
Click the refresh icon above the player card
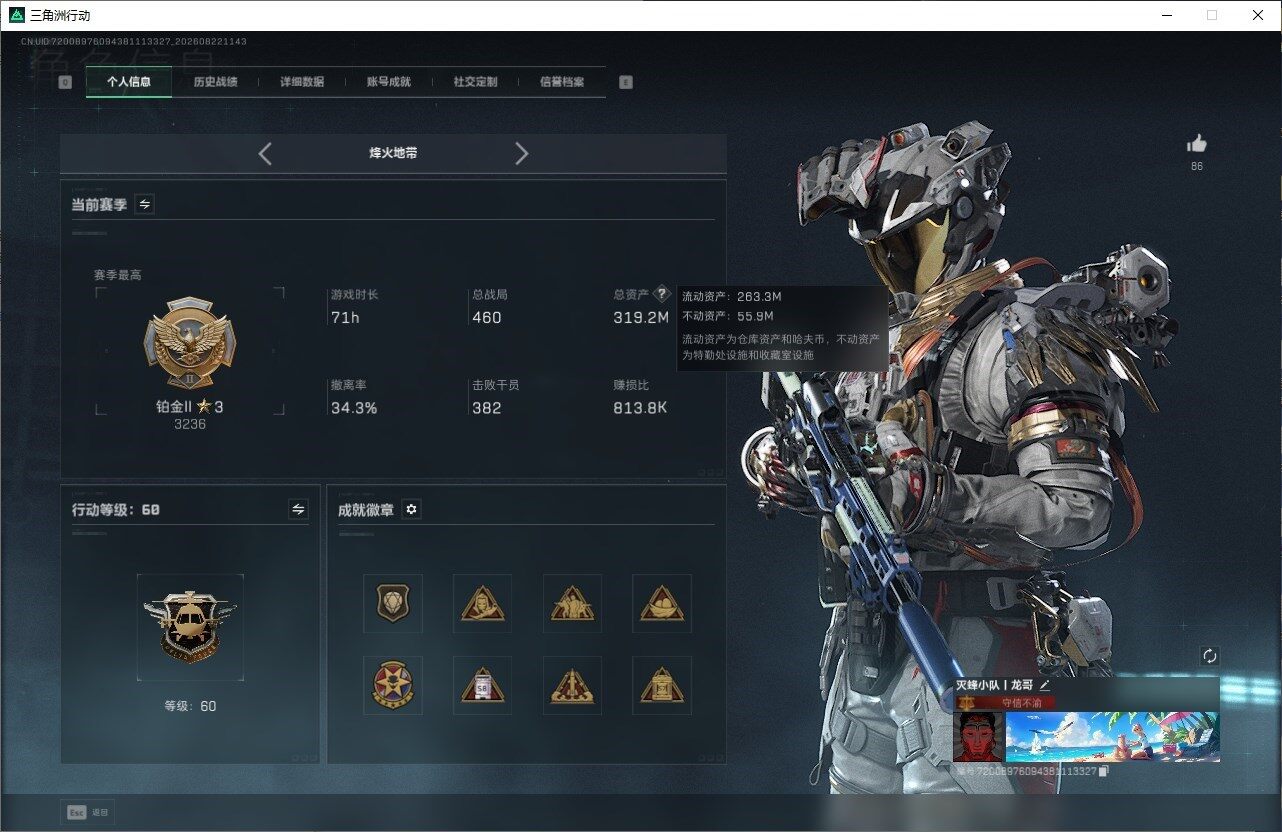(1210, 656)
